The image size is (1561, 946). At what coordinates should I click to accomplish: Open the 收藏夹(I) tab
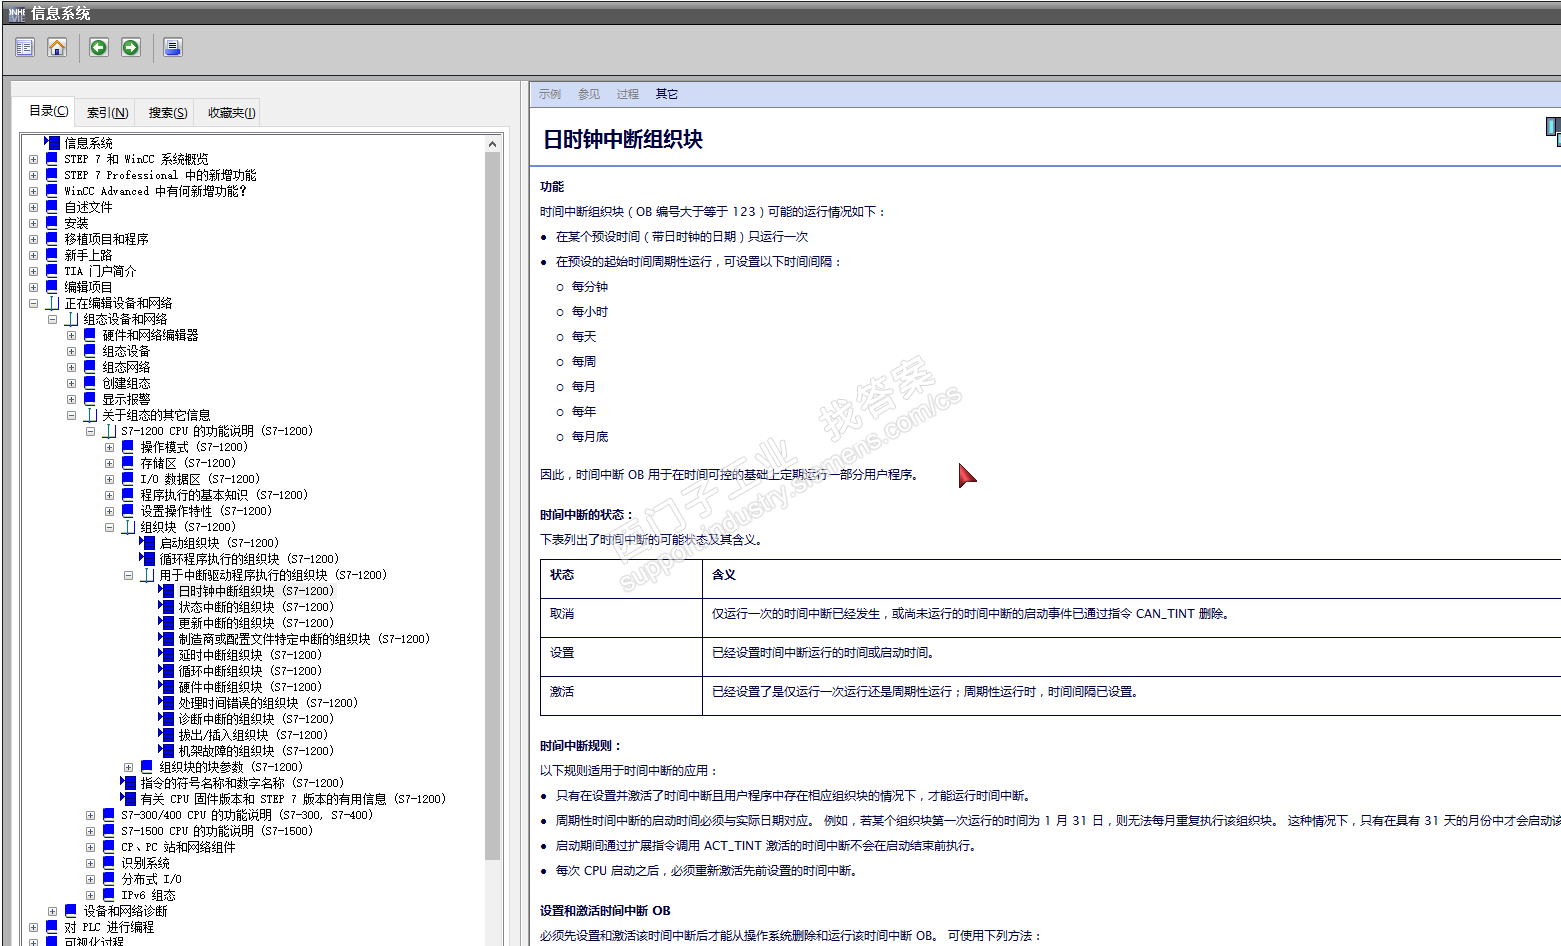pyautogui.click(x=231, y=113)
